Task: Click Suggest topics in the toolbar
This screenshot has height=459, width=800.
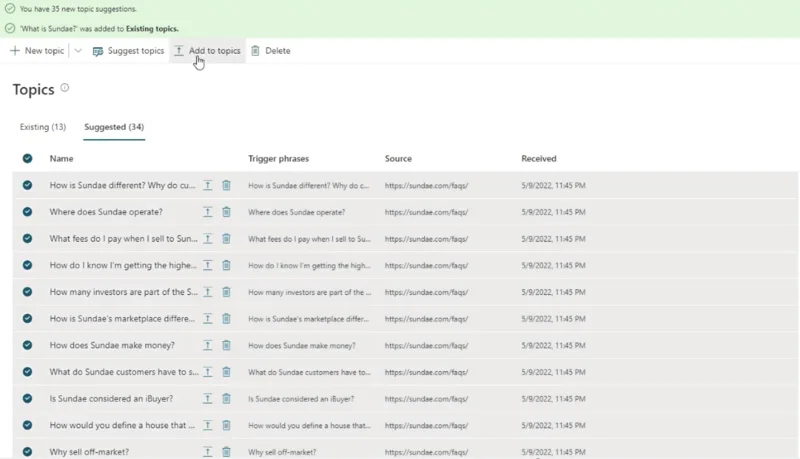Action: tap(129, 50)
